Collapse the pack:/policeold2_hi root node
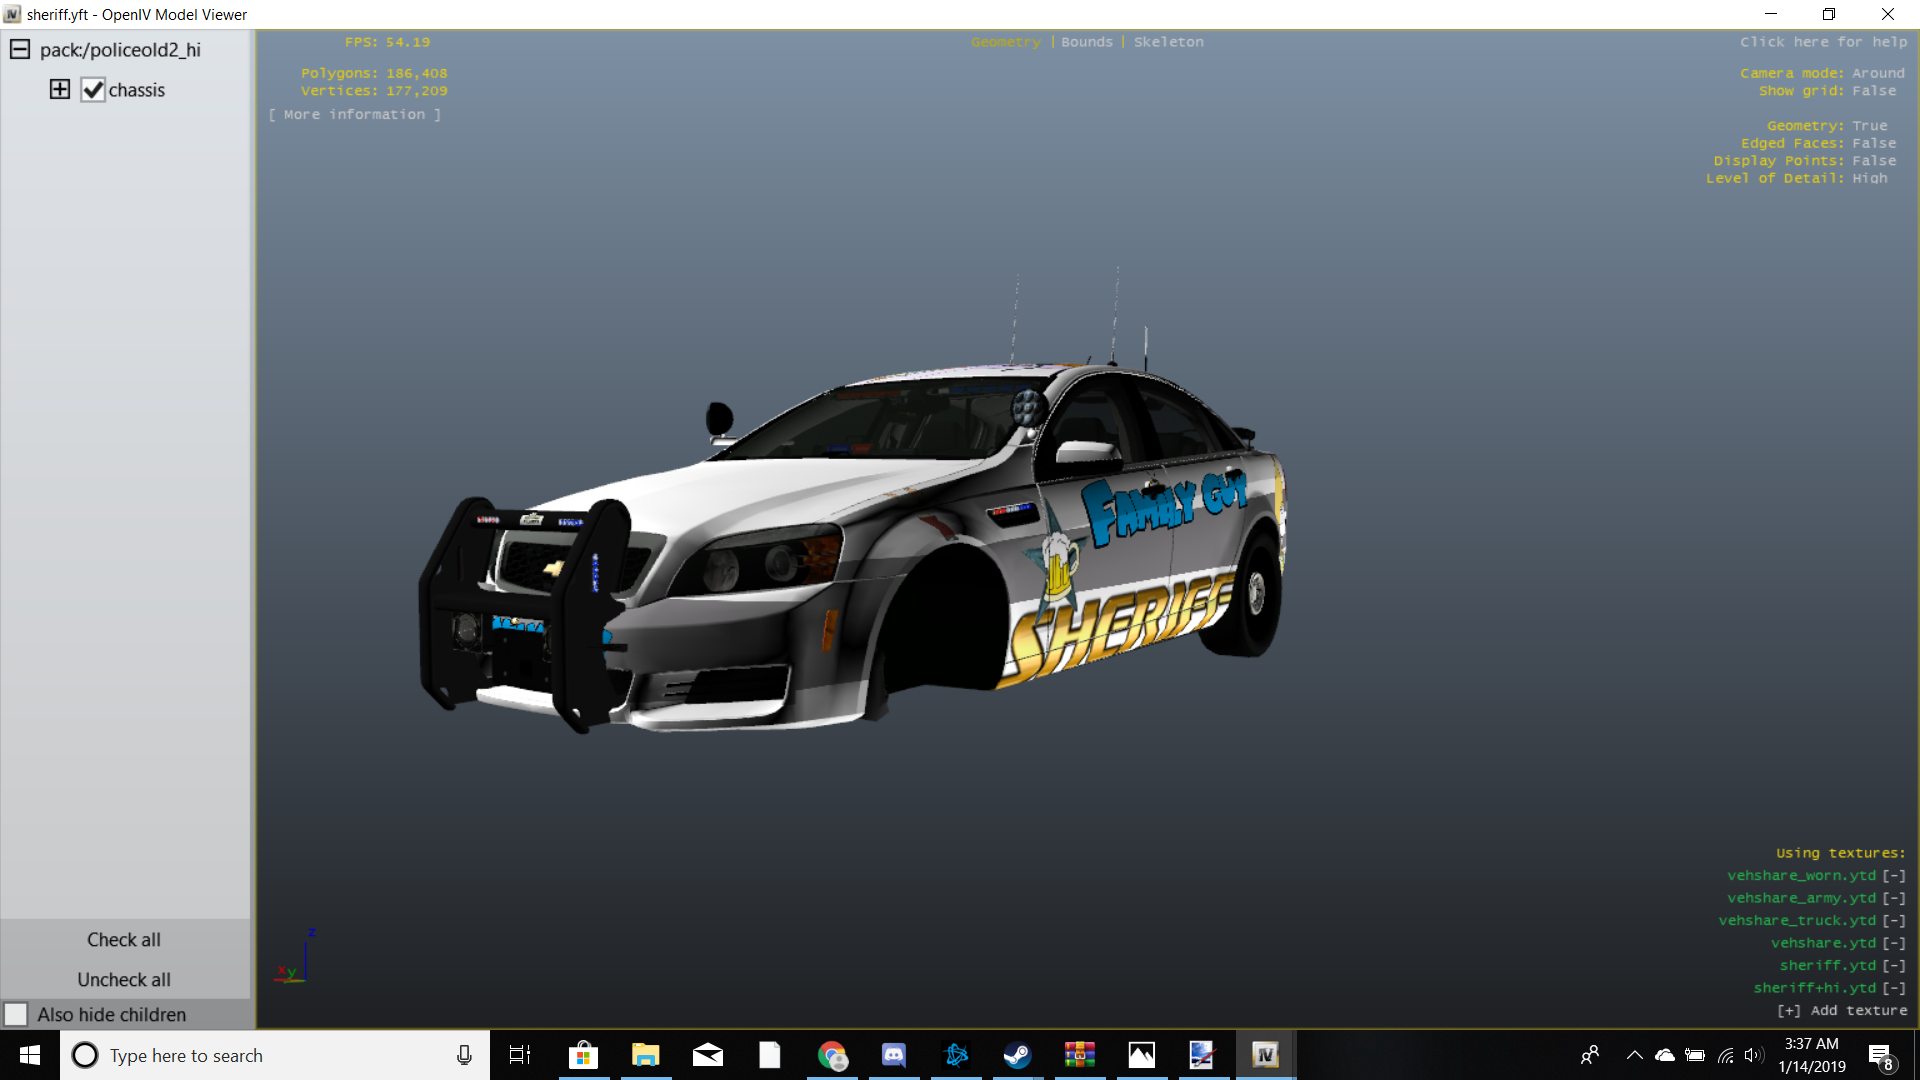The height and width of the screenshot is (1080, 1920). coord(20,50)
